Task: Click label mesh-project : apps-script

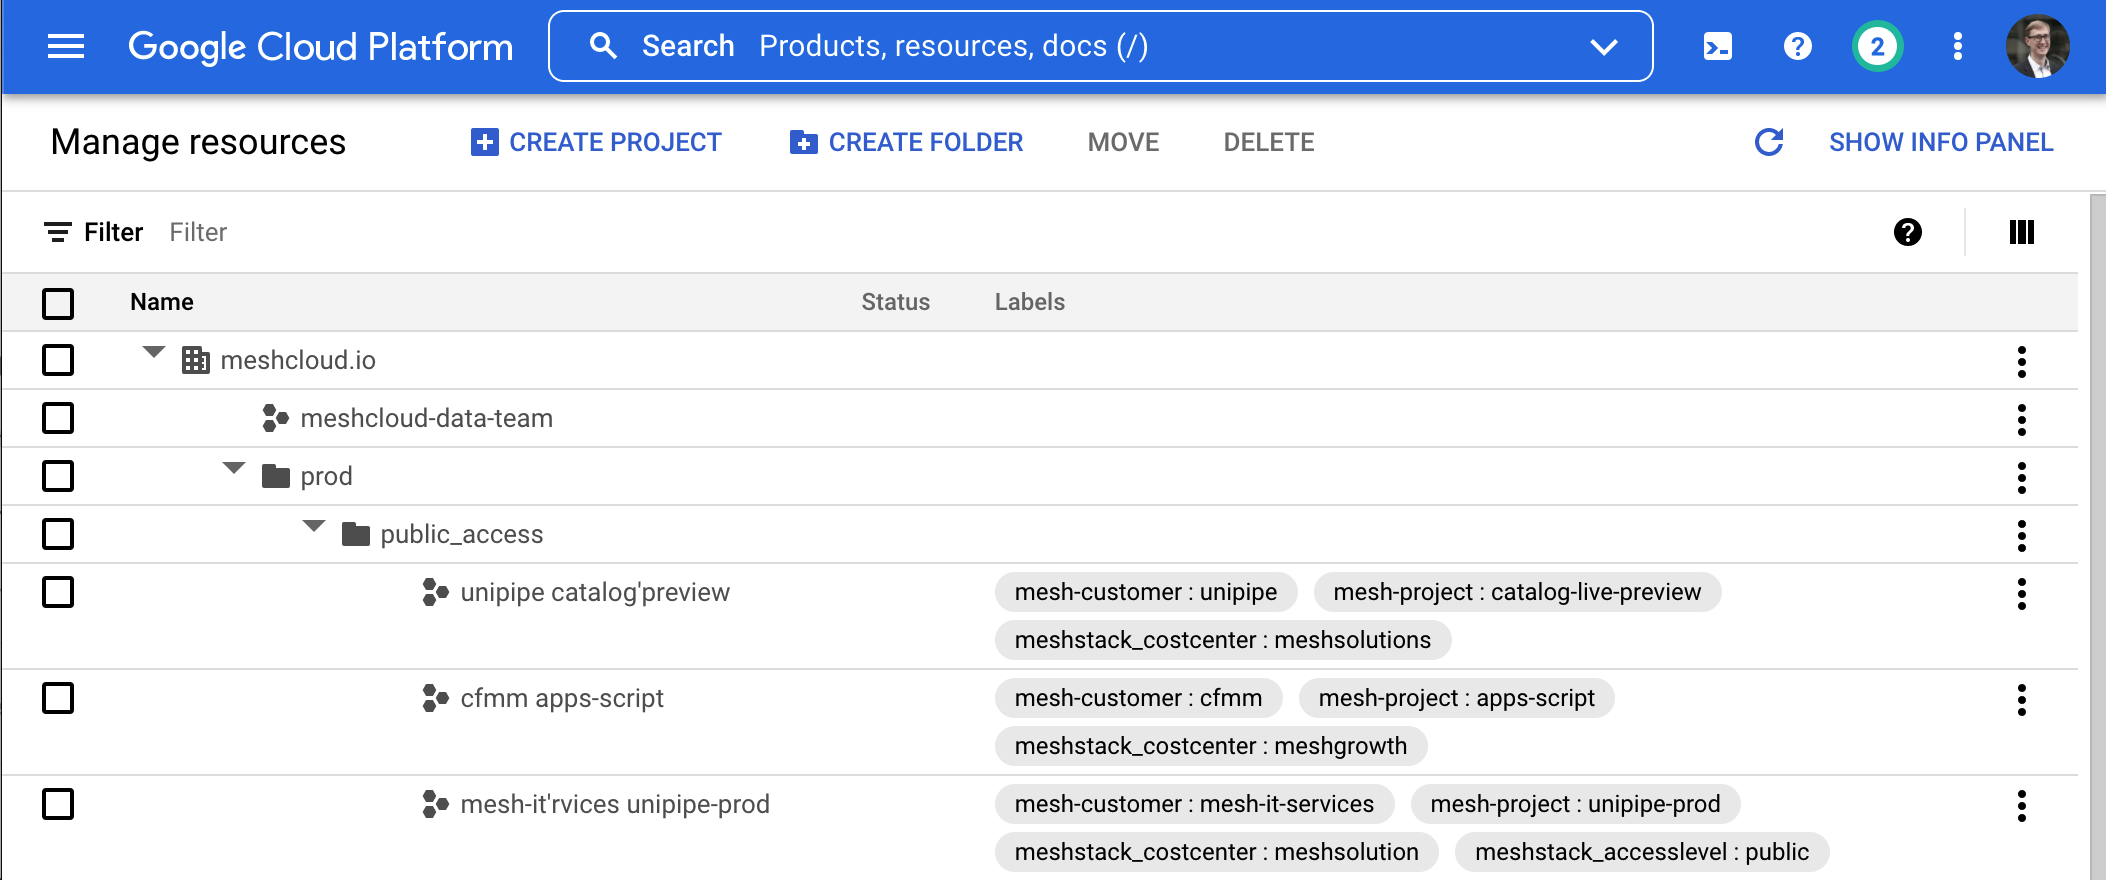Action: [x=1456, y=698]
